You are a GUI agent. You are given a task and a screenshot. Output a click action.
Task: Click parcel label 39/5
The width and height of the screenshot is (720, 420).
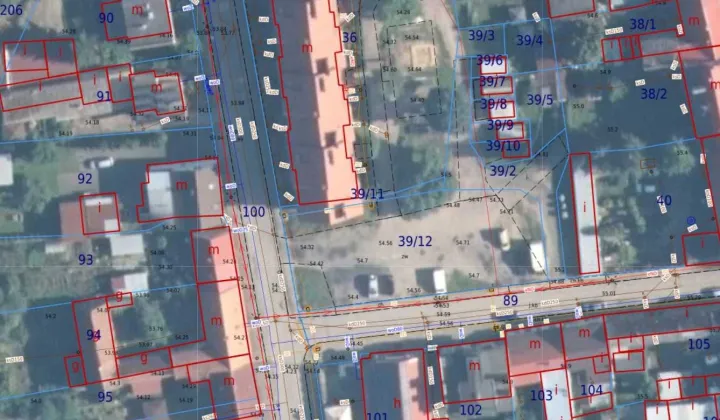[540, 100]
